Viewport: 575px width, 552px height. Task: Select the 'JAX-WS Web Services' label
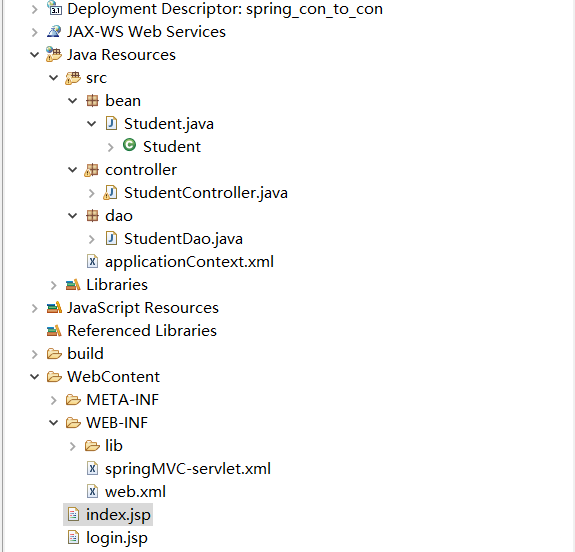click(146, 32)
